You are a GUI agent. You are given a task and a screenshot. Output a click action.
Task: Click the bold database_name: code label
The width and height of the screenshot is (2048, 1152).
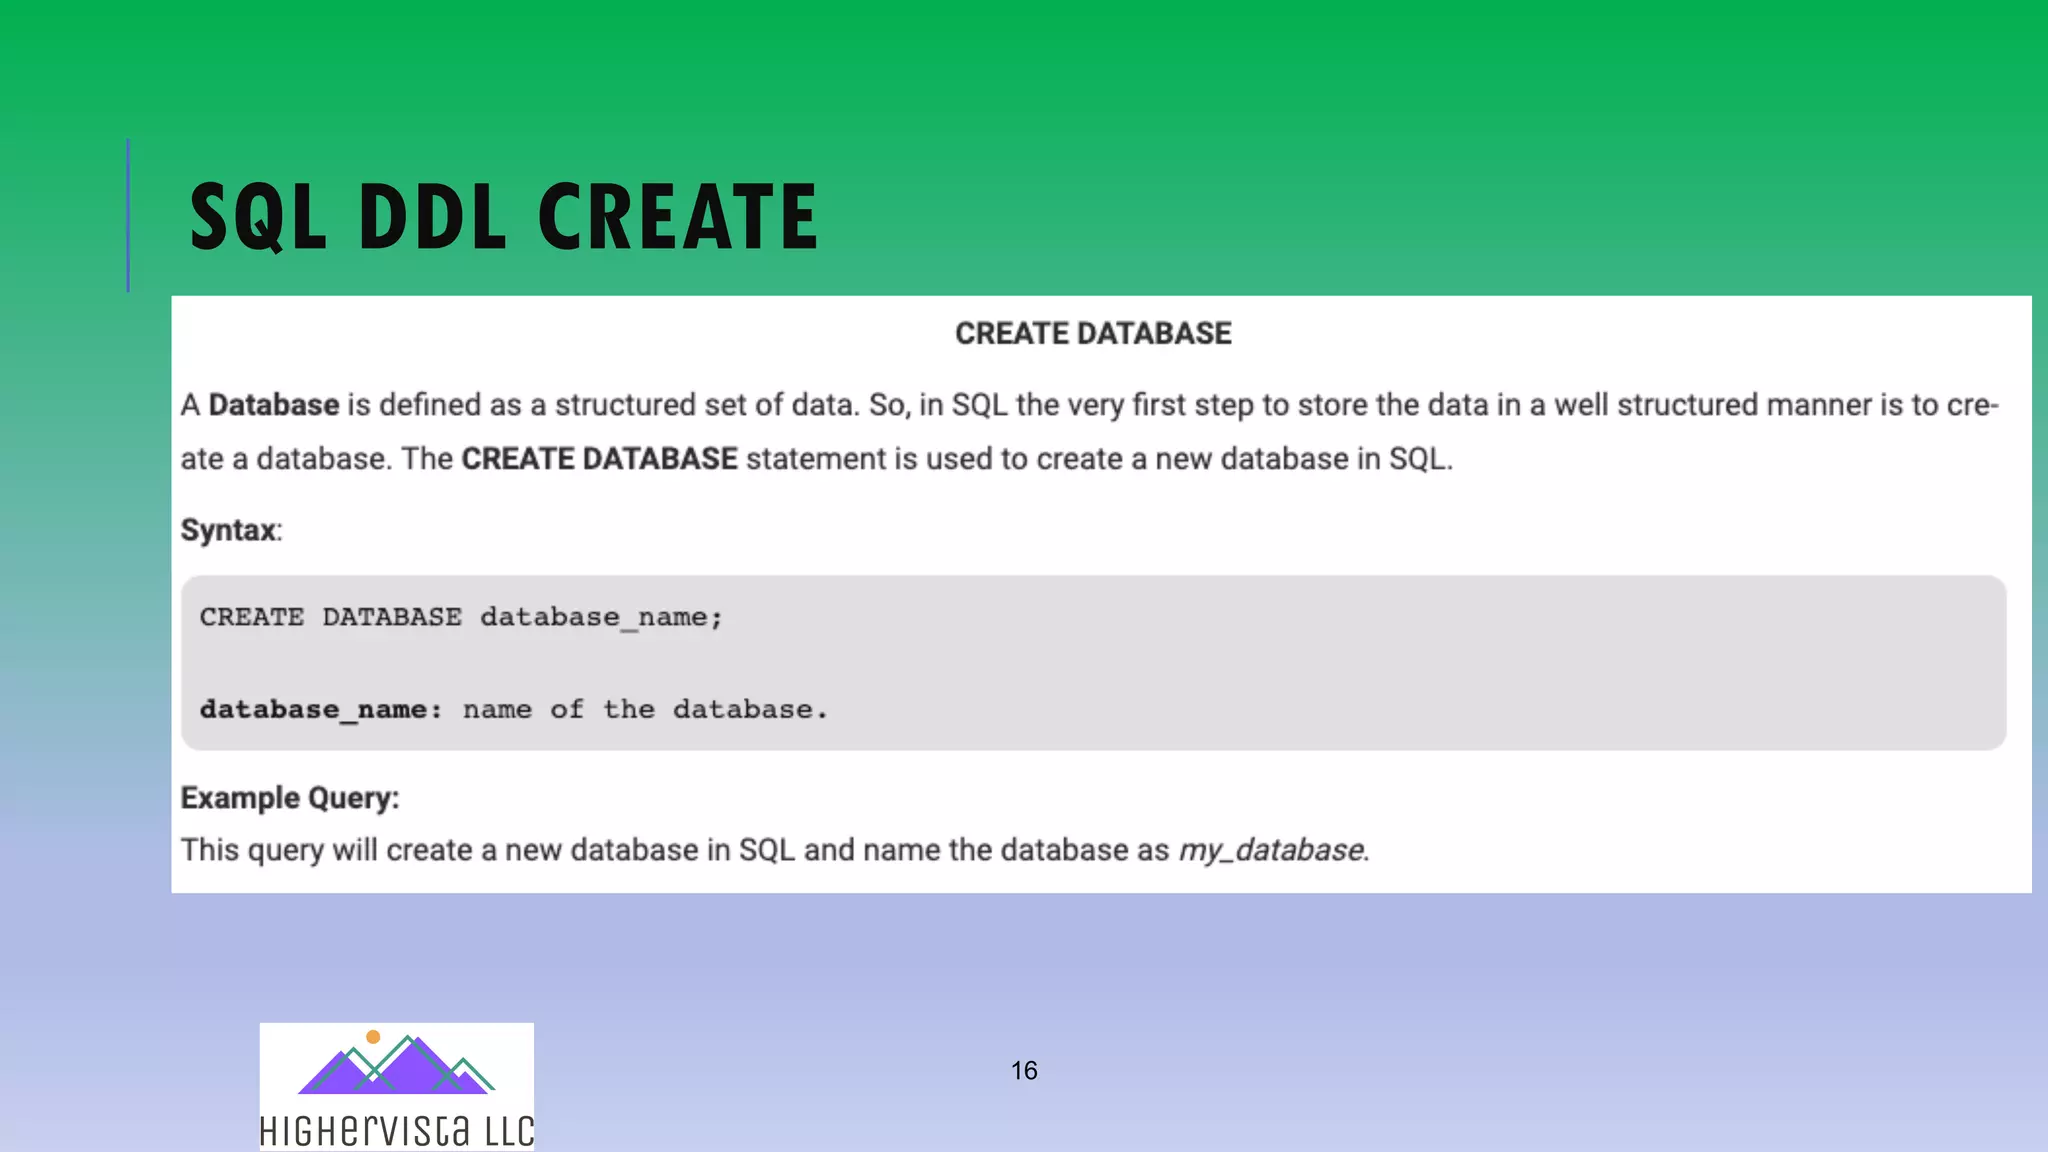pos(321,709)
